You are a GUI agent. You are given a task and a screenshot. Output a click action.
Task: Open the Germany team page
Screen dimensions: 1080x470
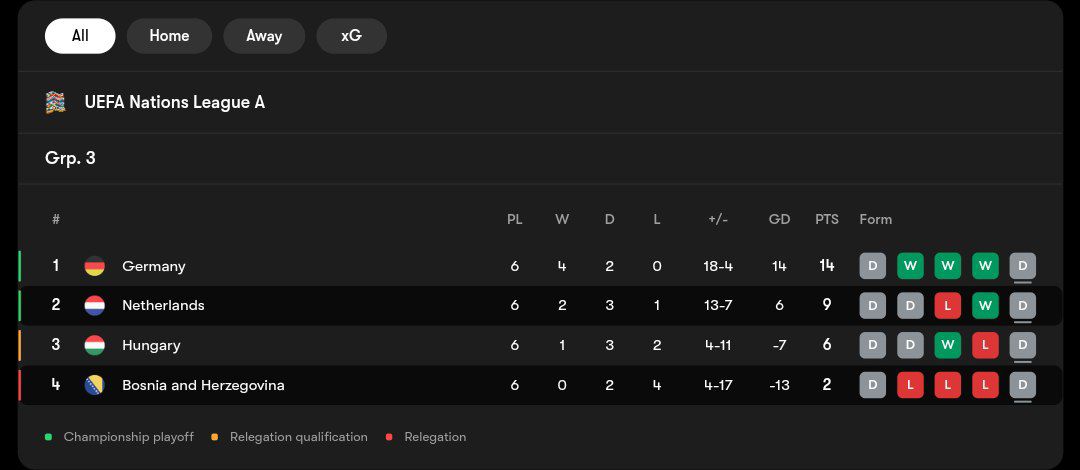pyautogui.click(x=154, y=266)
